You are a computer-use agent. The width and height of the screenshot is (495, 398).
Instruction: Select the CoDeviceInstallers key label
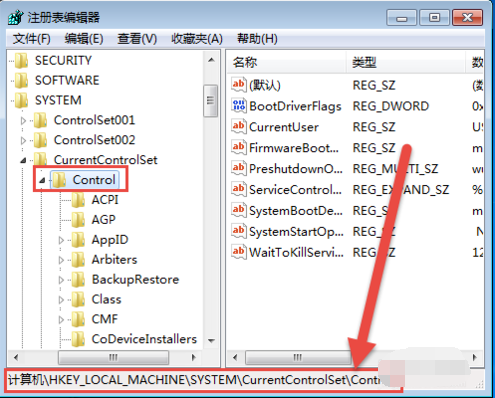click(x=144, y=339)
